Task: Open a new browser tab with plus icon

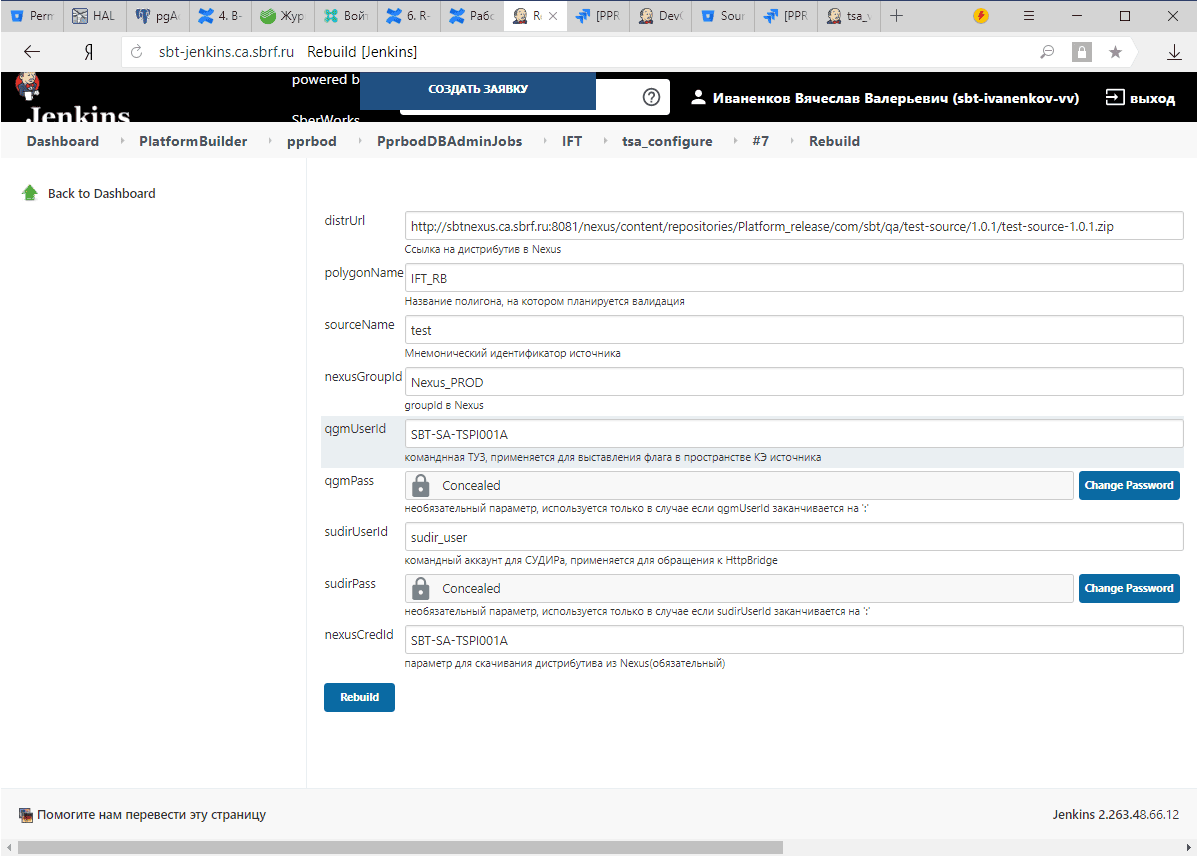Action: coord(897,16)
